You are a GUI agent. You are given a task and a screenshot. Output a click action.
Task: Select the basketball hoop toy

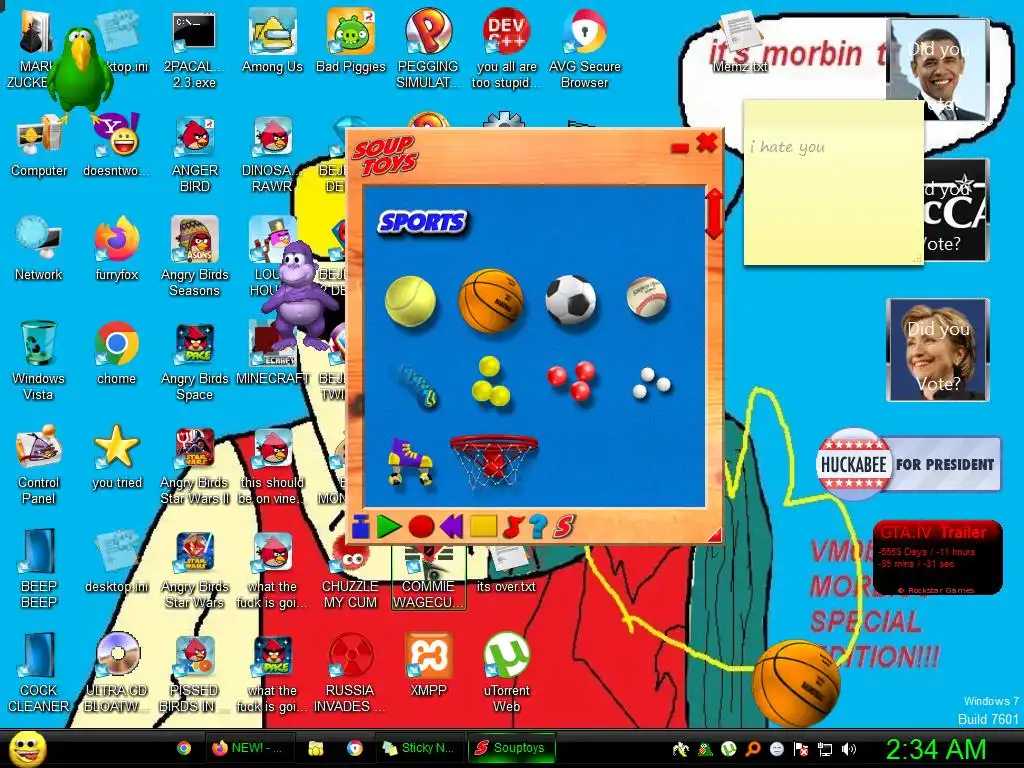point(494,462)
